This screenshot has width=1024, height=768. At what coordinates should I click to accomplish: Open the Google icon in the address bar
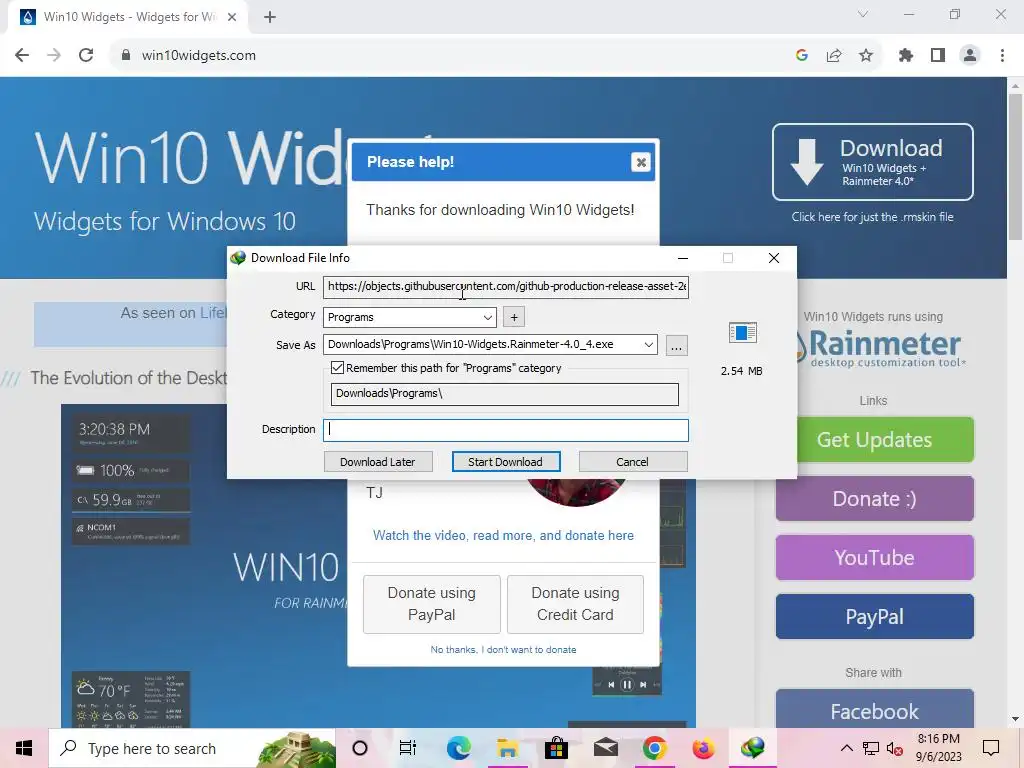[802, 56]
